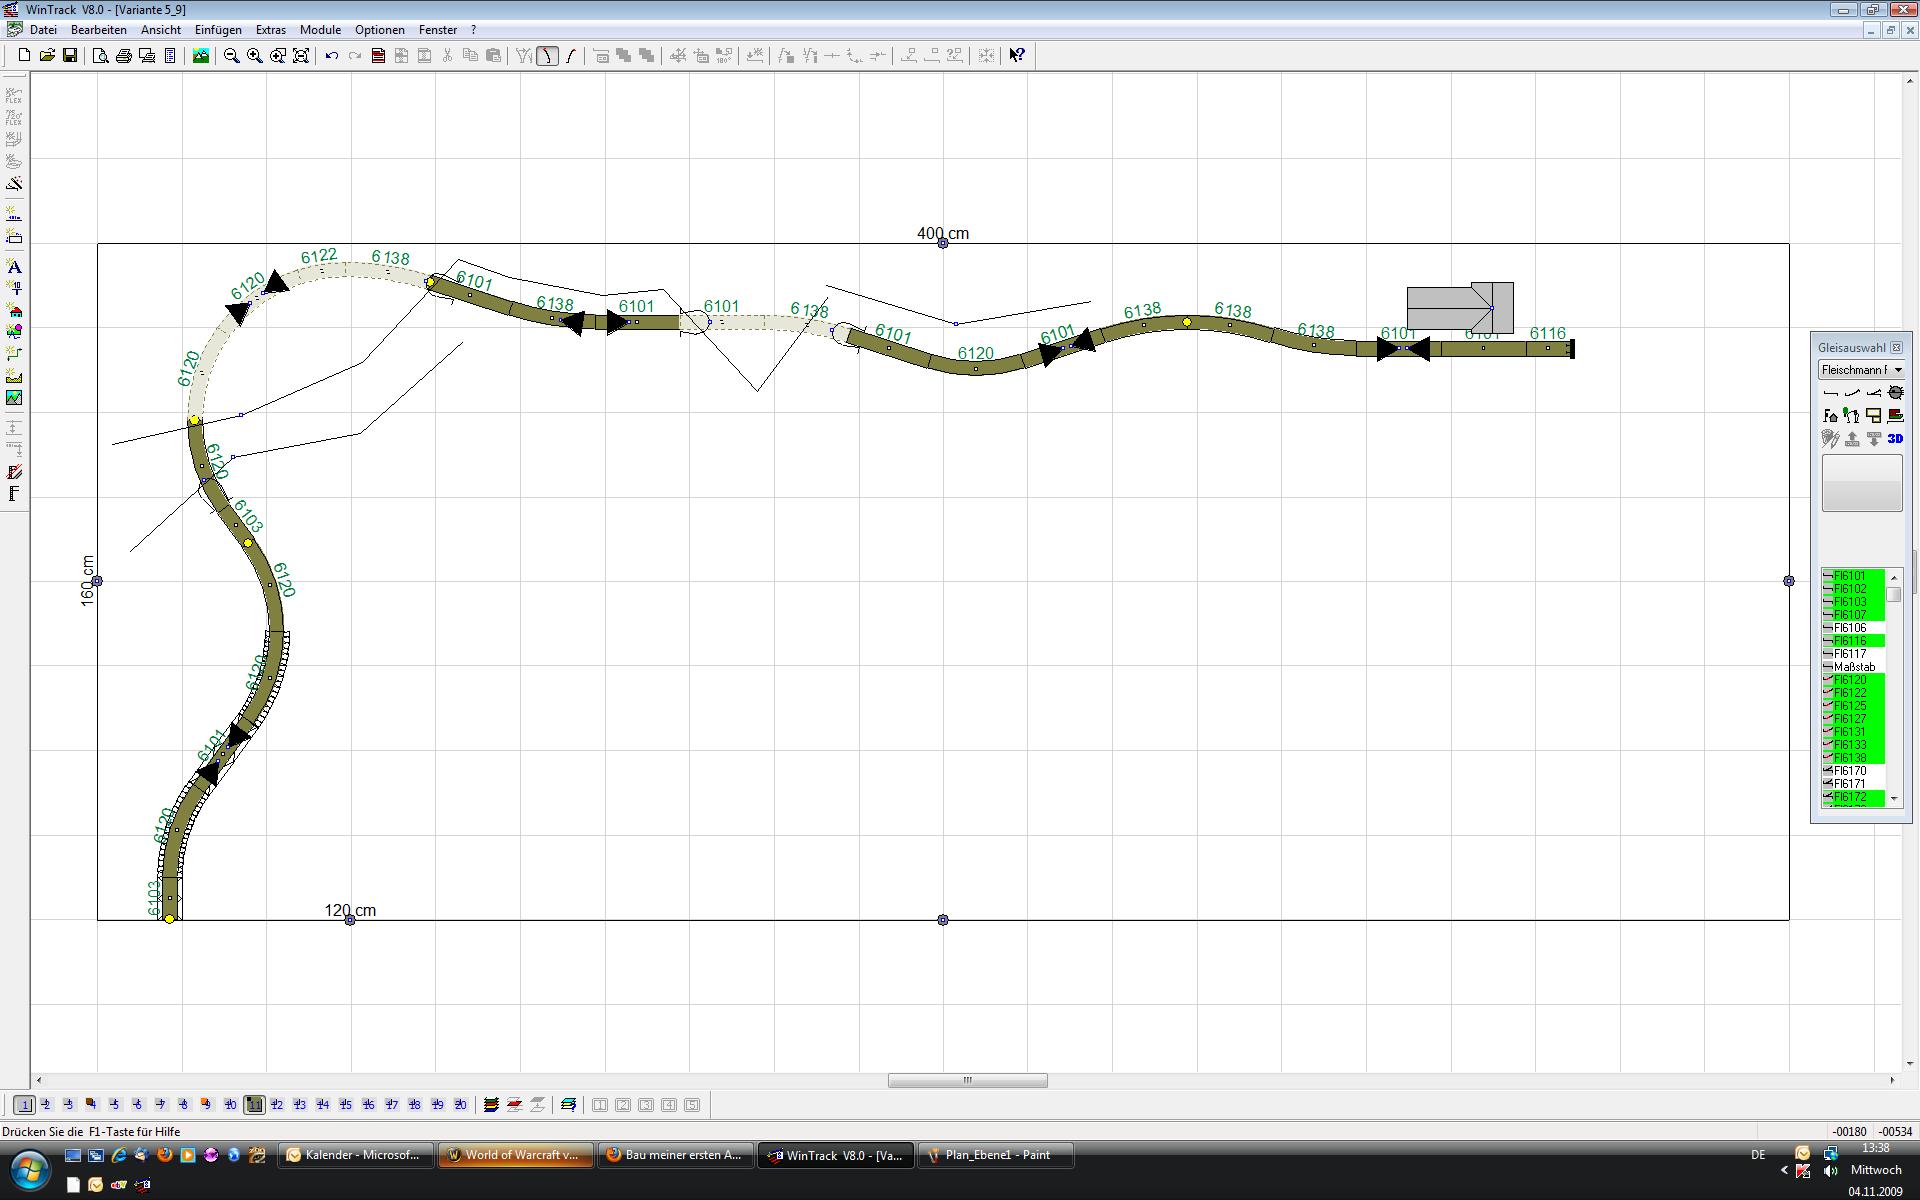
Task: Select turntable category icon in Gleisauswahl
Action: click(x=1895, y=393)
